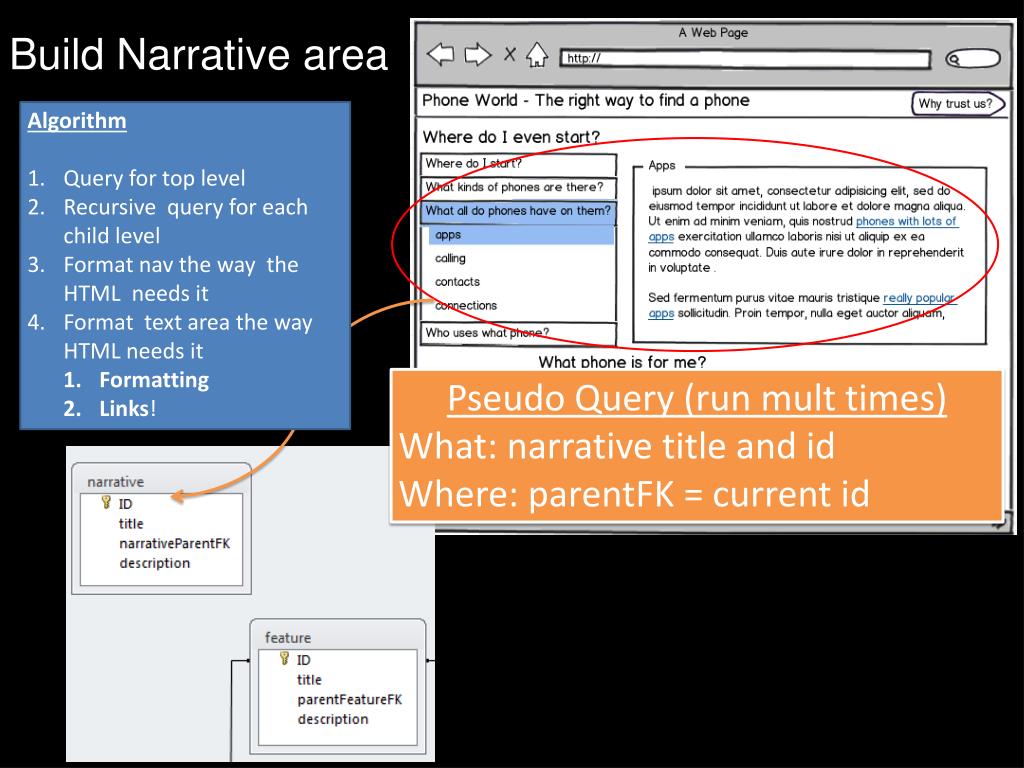Click the 'feature' table header
1024x768 pixels.
287,637
